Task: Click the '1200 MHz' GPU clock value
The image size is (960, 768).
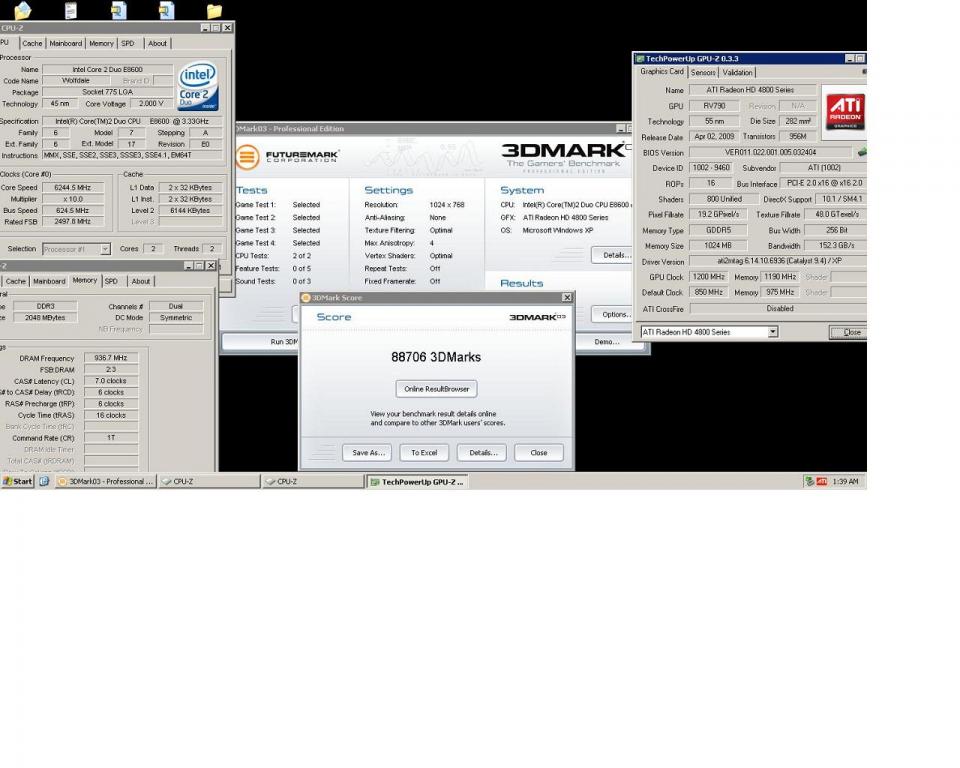Action: coord(708,277)
